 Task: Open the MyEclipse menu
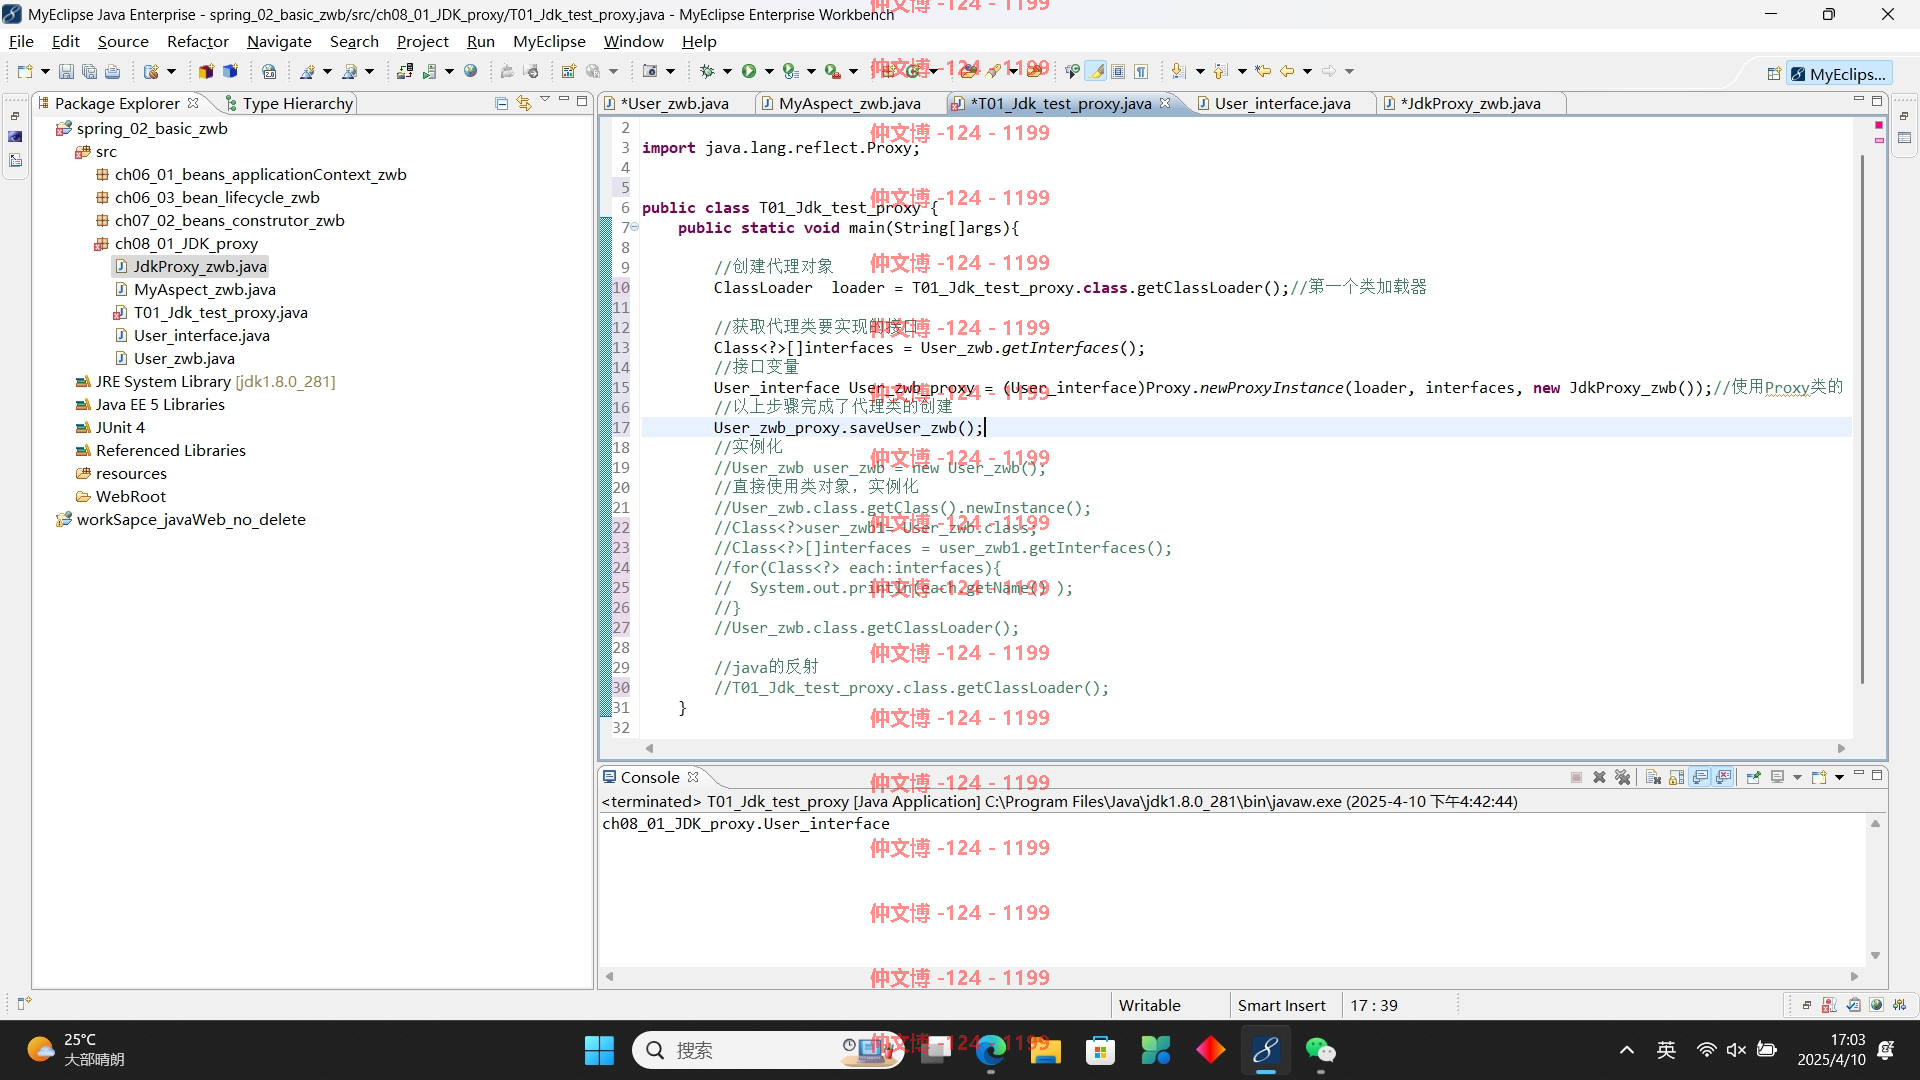tap(549, 41)
